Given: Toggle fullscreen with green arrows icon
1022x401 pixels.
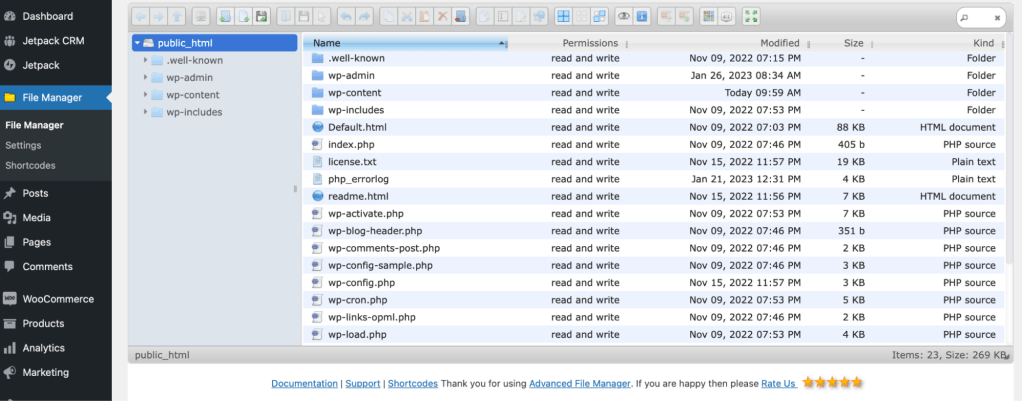Looking at the screenshot, I should pos(752,17).
